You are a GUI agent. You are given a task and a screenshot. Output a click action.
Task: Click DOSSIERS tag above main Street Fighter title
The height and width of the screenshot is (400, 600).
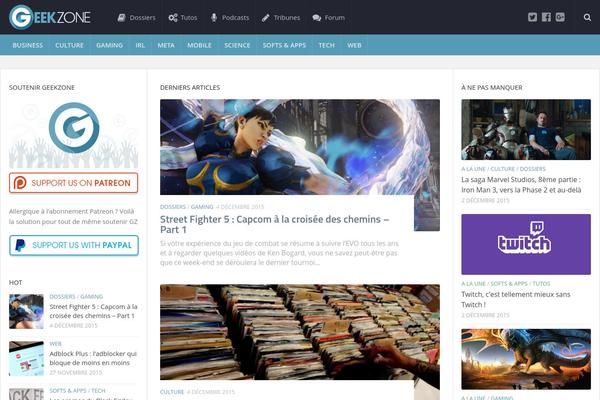pyautogui.click(x=173, y=207)
